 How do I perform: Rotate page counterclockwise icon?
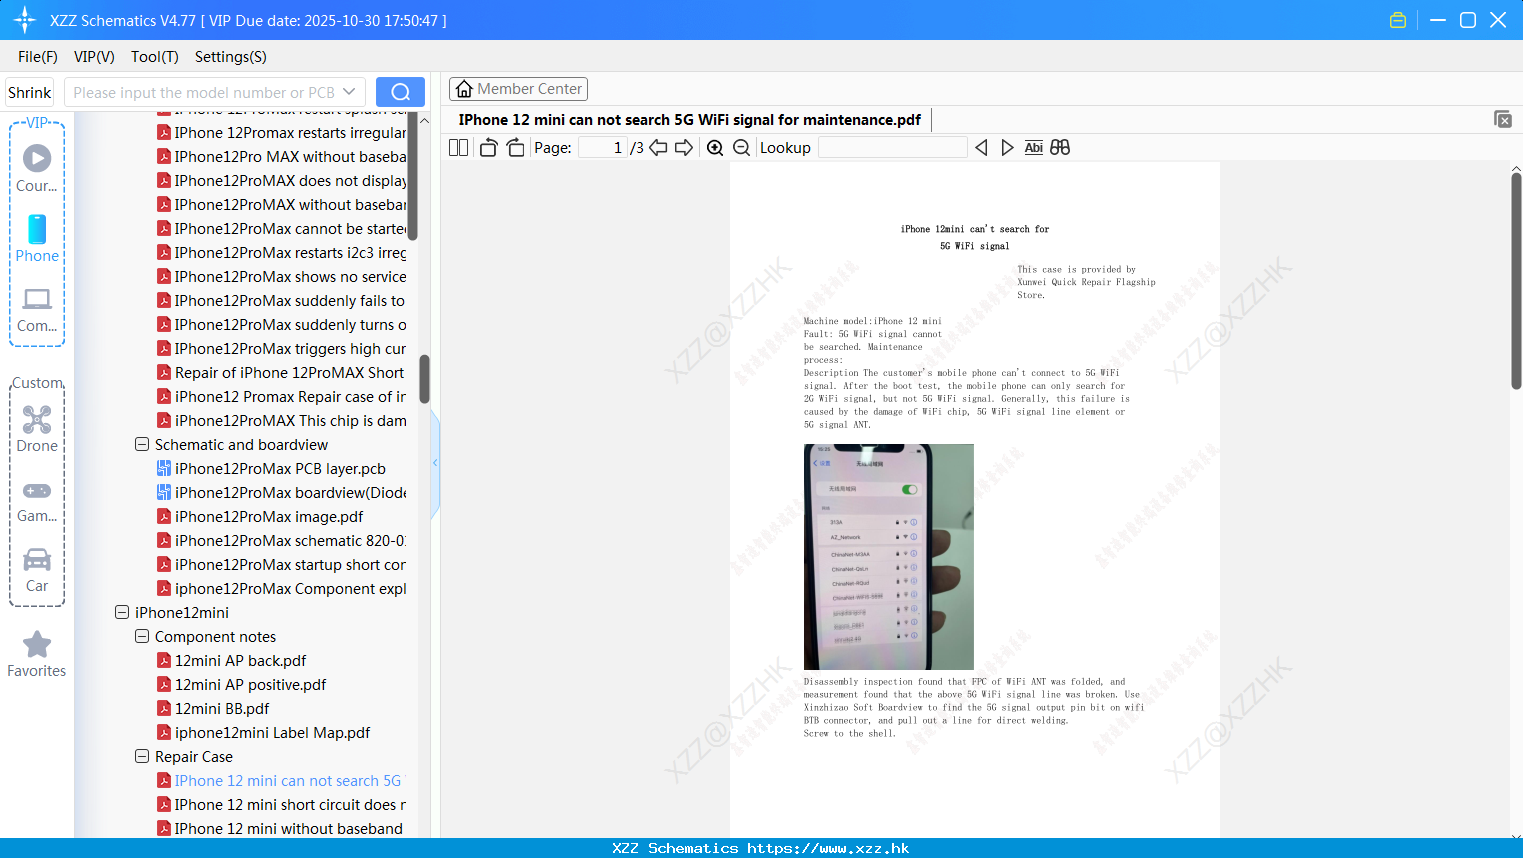tap(488, 148)
